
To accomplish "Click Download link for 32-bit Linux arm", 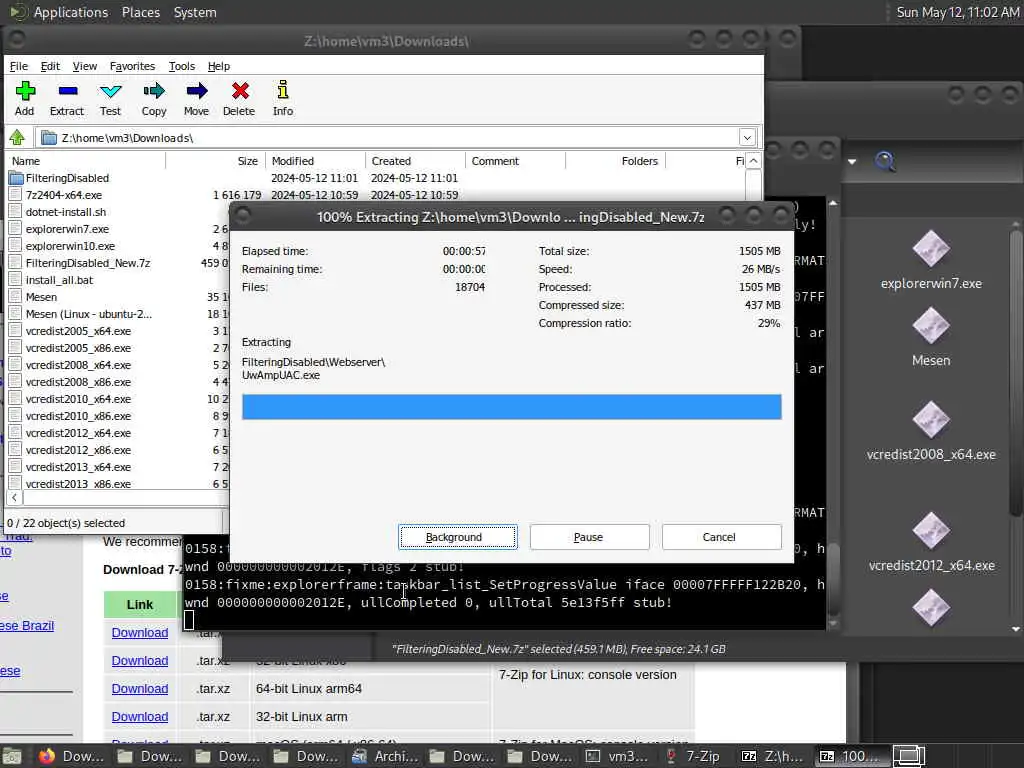I will pos(140,716).
